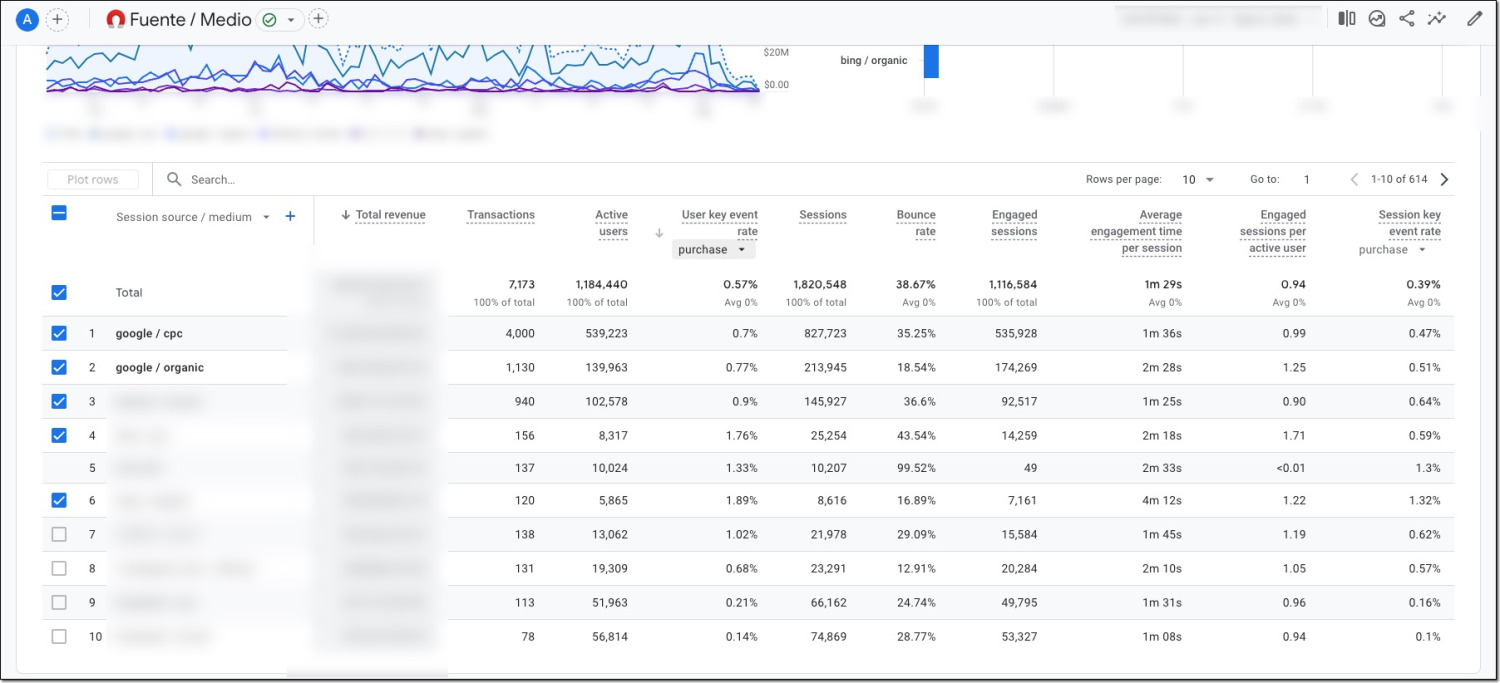Sort by Active users column header
Viewport: 1500px width, 683px height.
tap(611, 223)
